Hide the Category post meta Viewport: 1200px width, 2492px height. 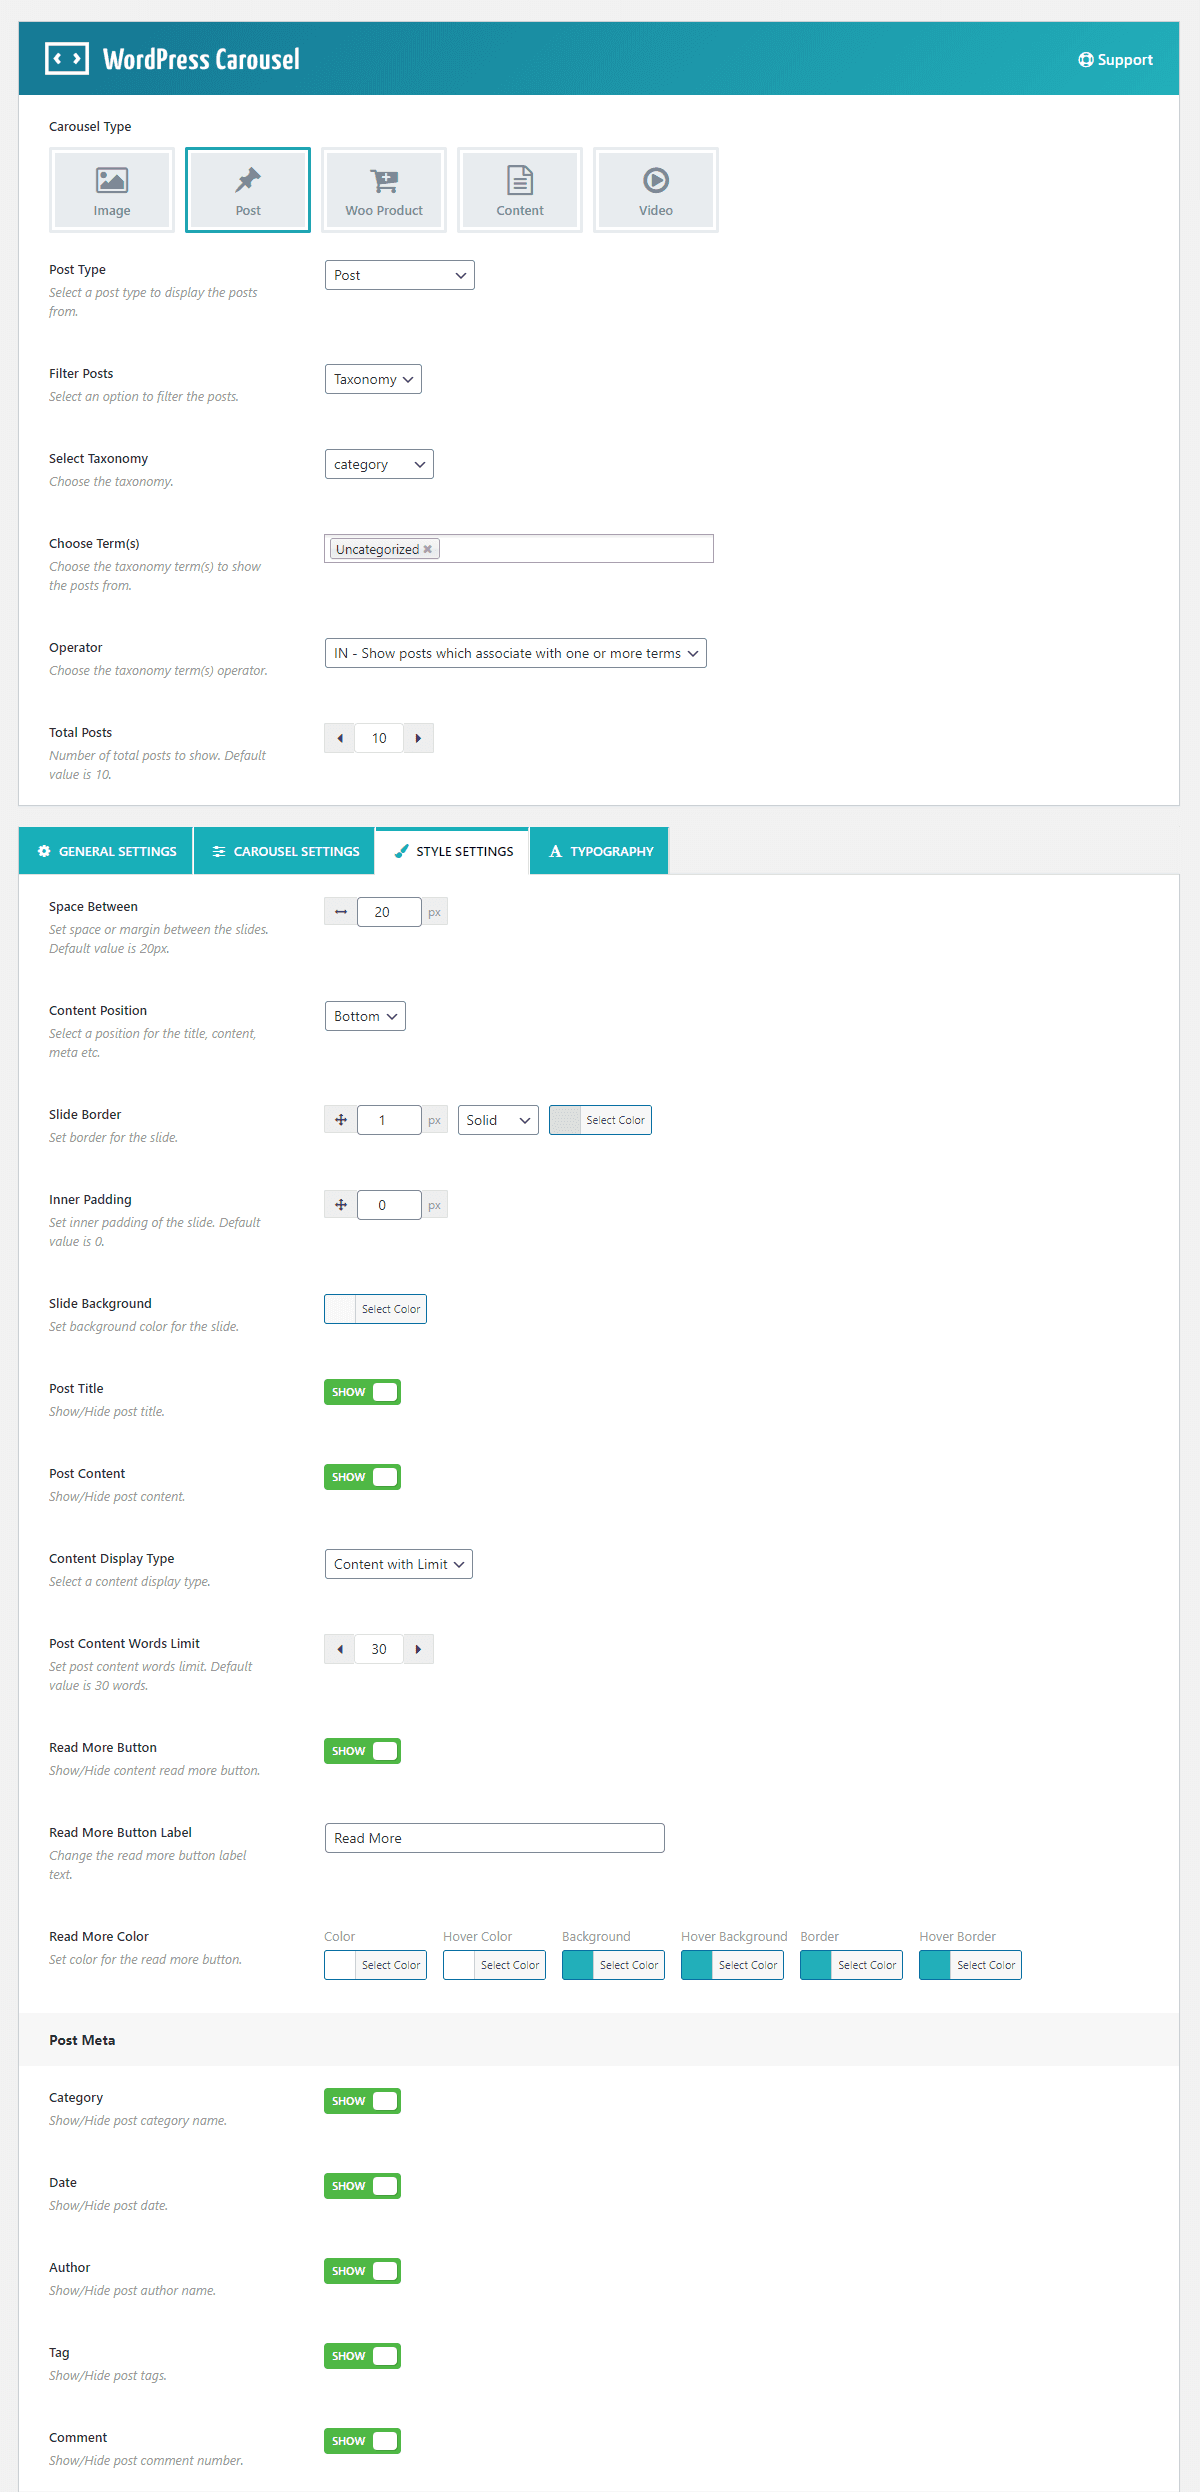pos(362,2101)
